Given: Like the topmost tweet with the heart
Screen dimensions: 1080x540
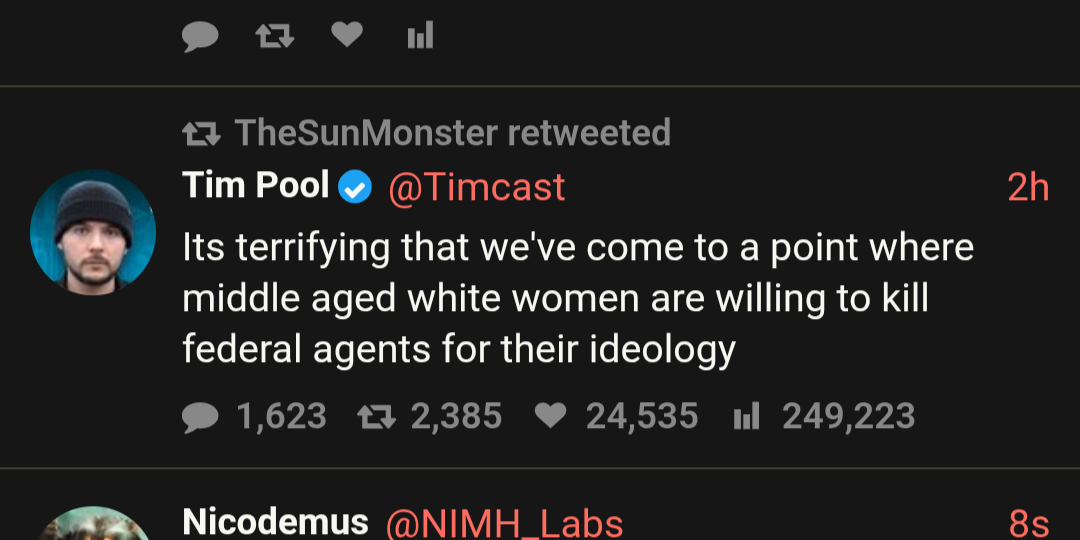Looking at the screenshot, I should [x=346, y=36].
